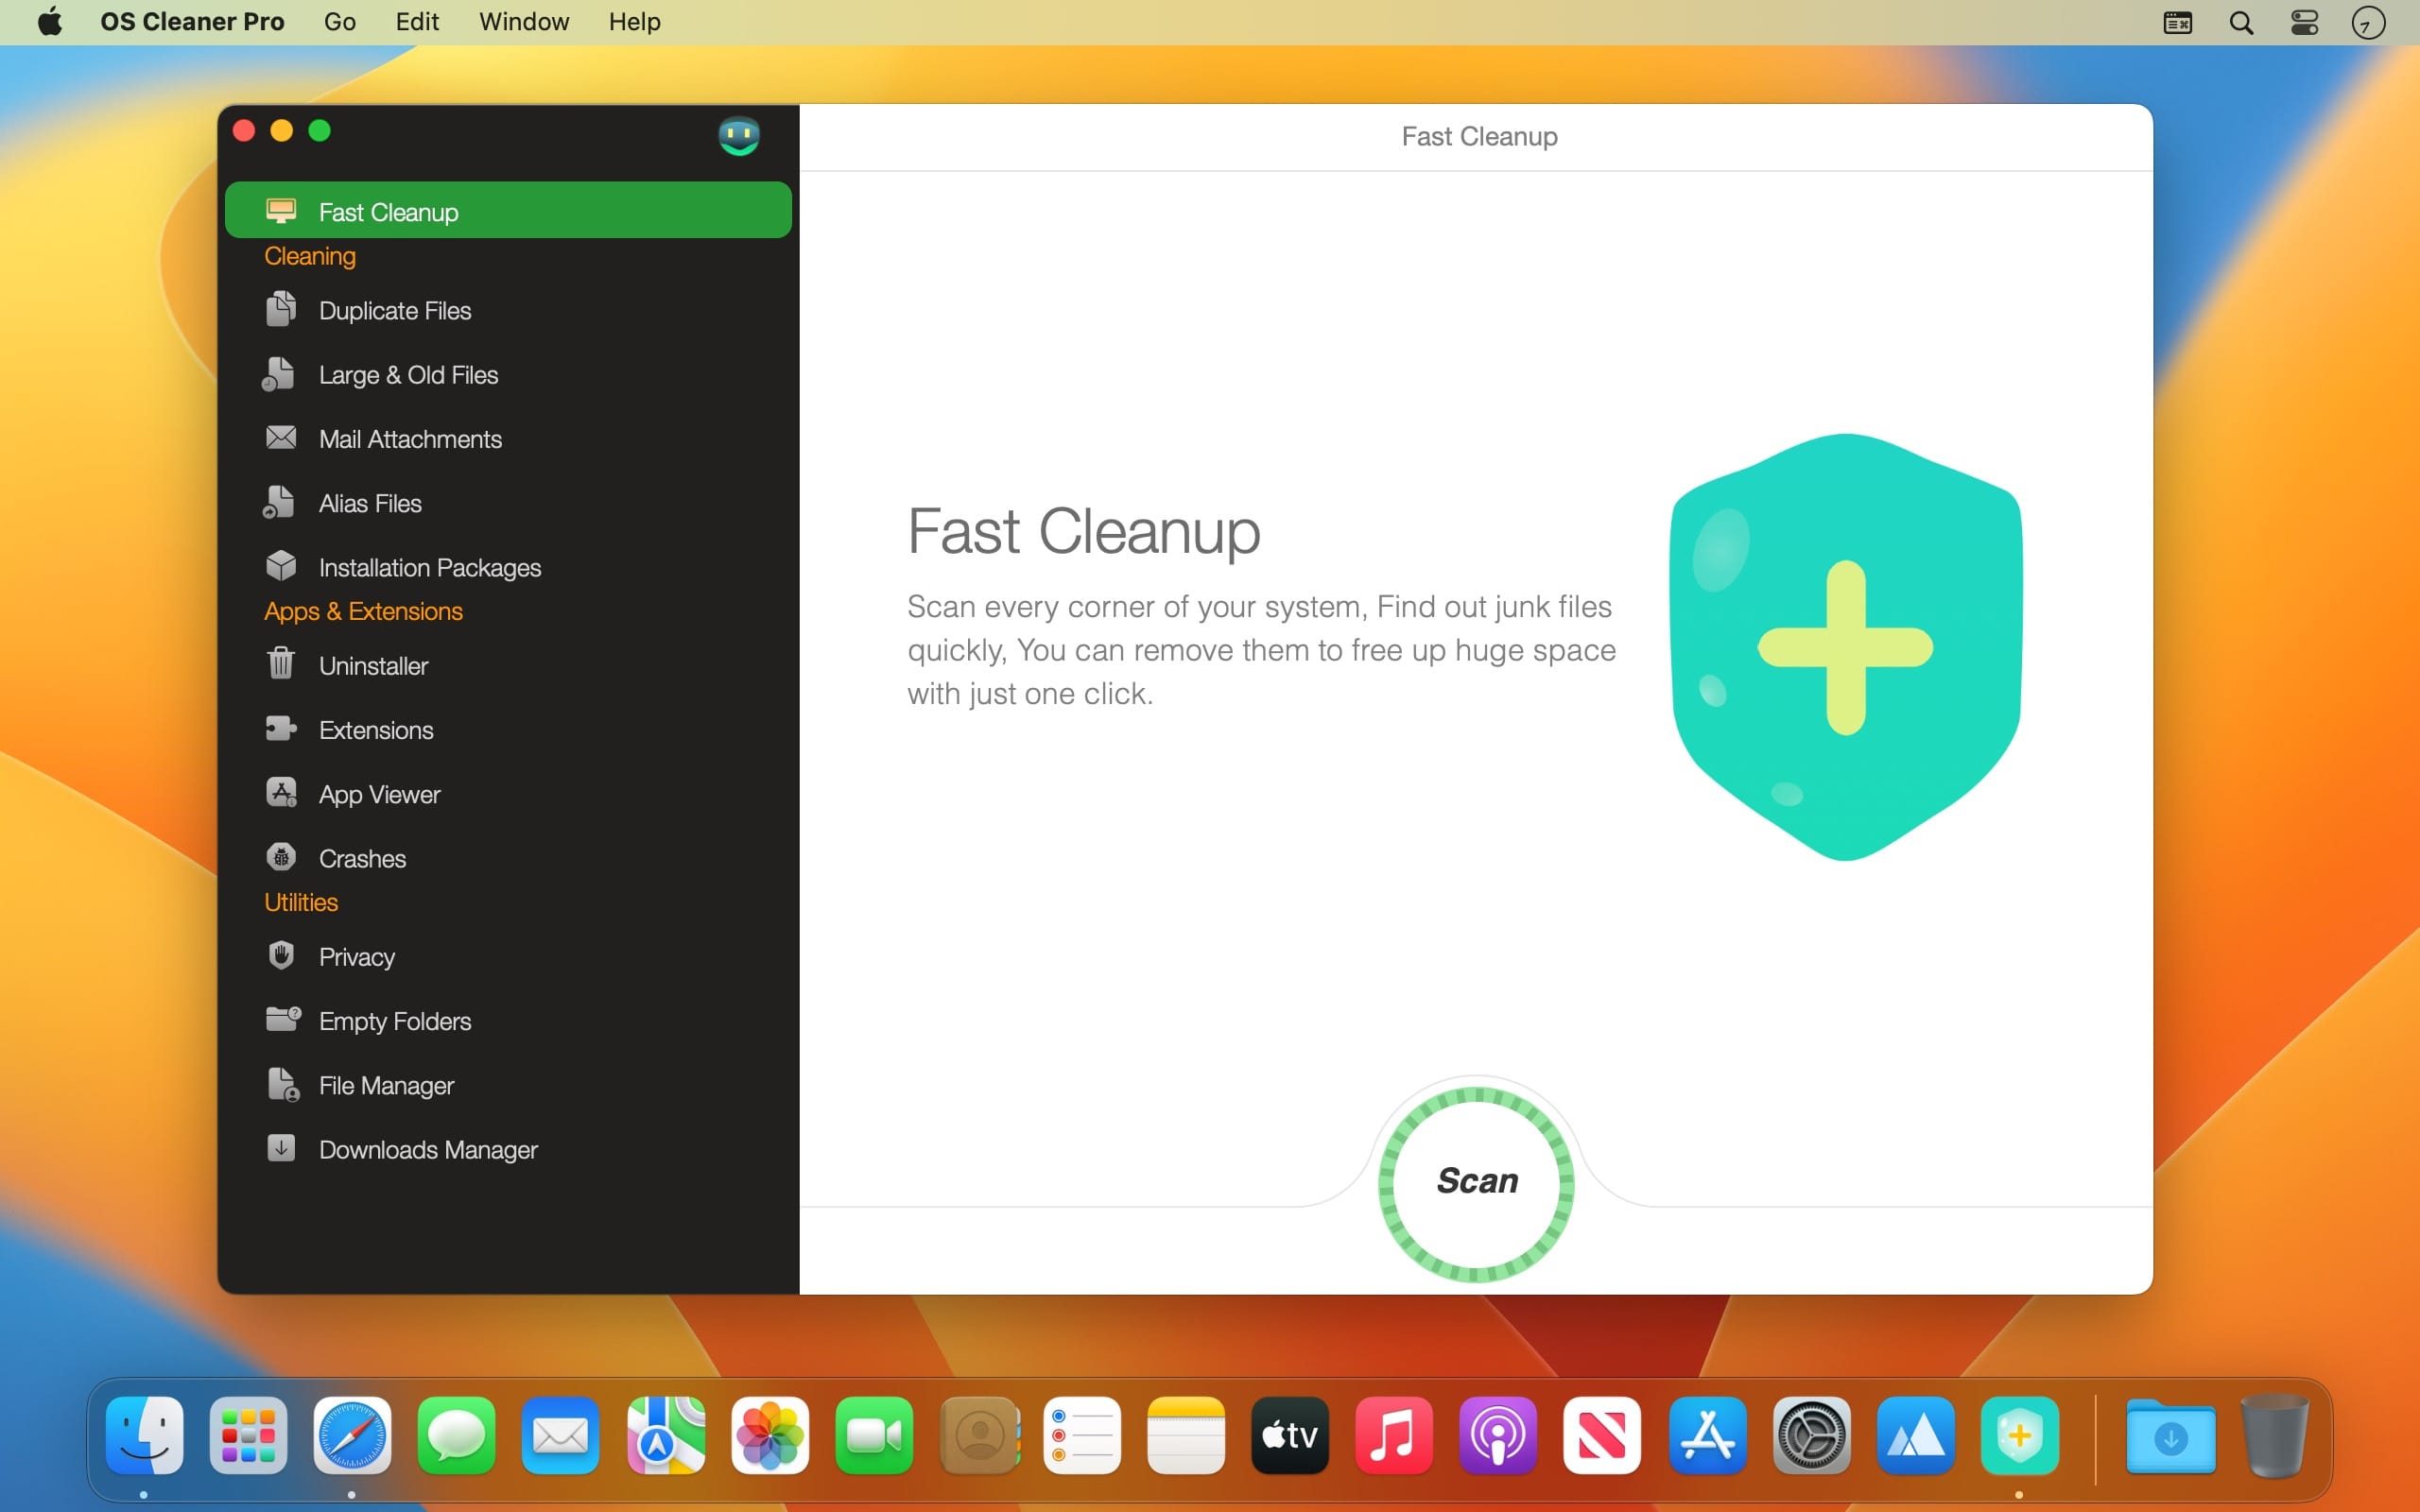2420x1512 pixels.
Task: Click the smiley robot face icon
Action: [739, 135]
